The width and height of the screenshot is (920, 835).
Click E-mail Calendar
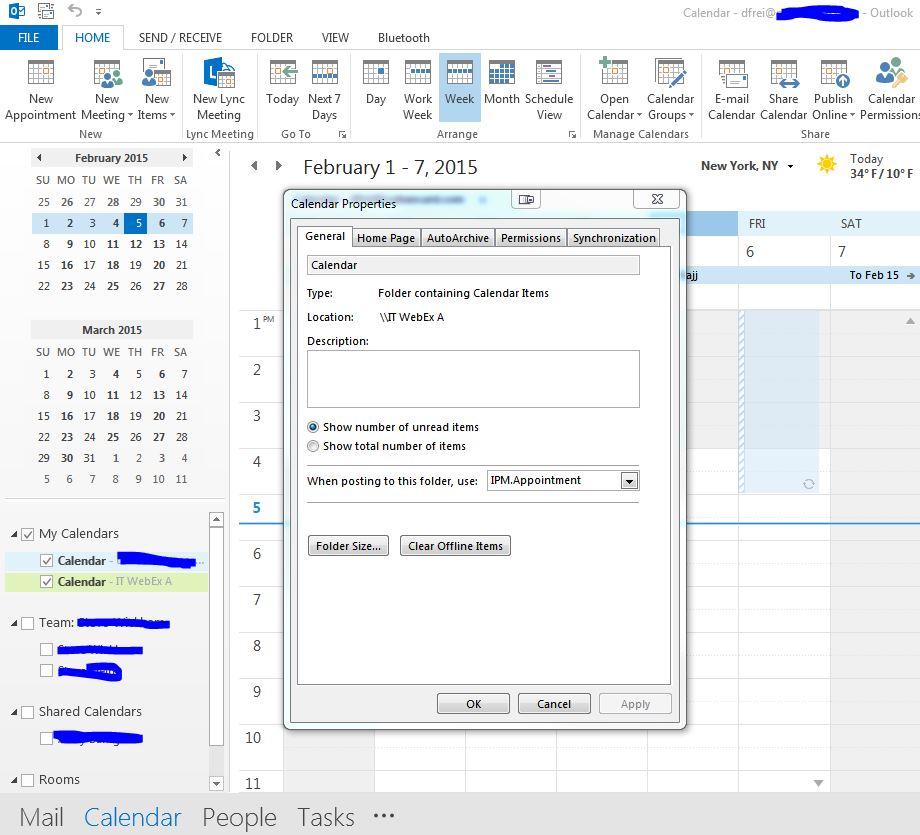point(731,89)
